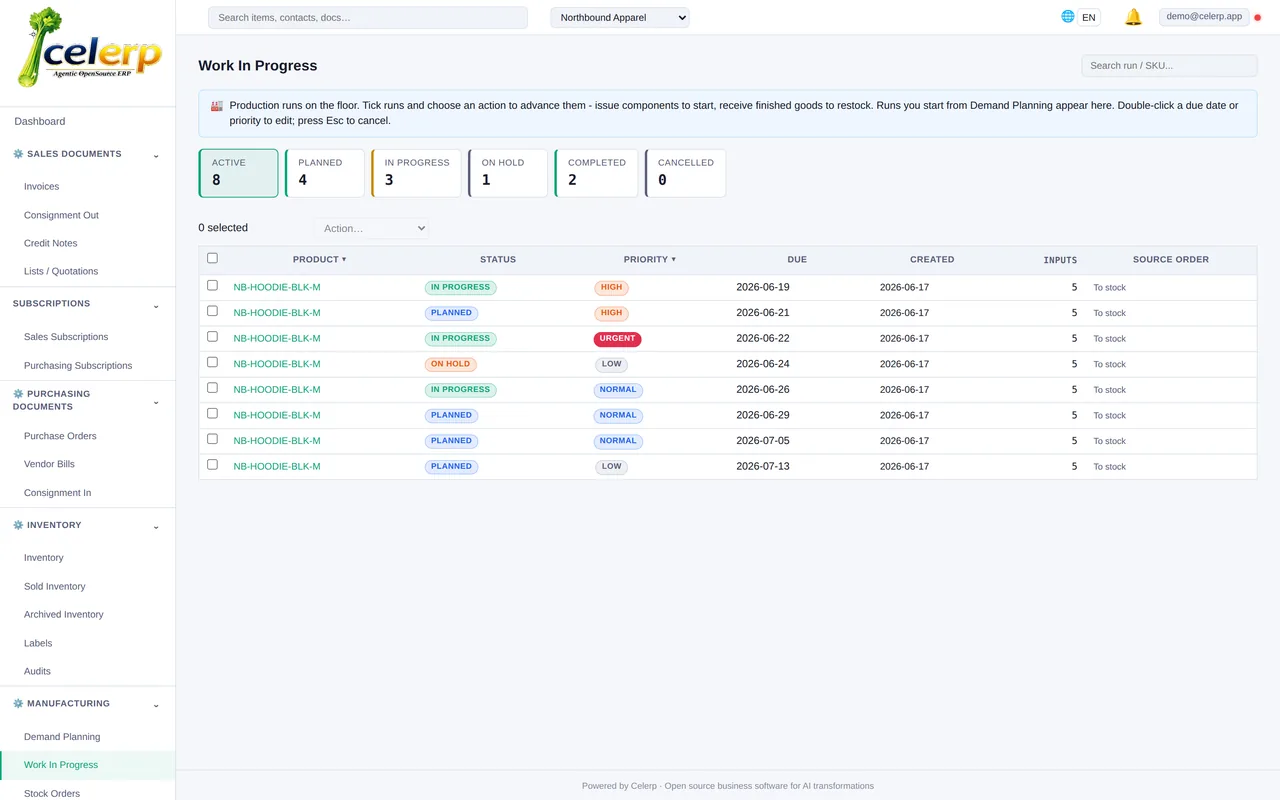
Task: Collapse the Manufacturing section chevron
Action: (156, 705)
